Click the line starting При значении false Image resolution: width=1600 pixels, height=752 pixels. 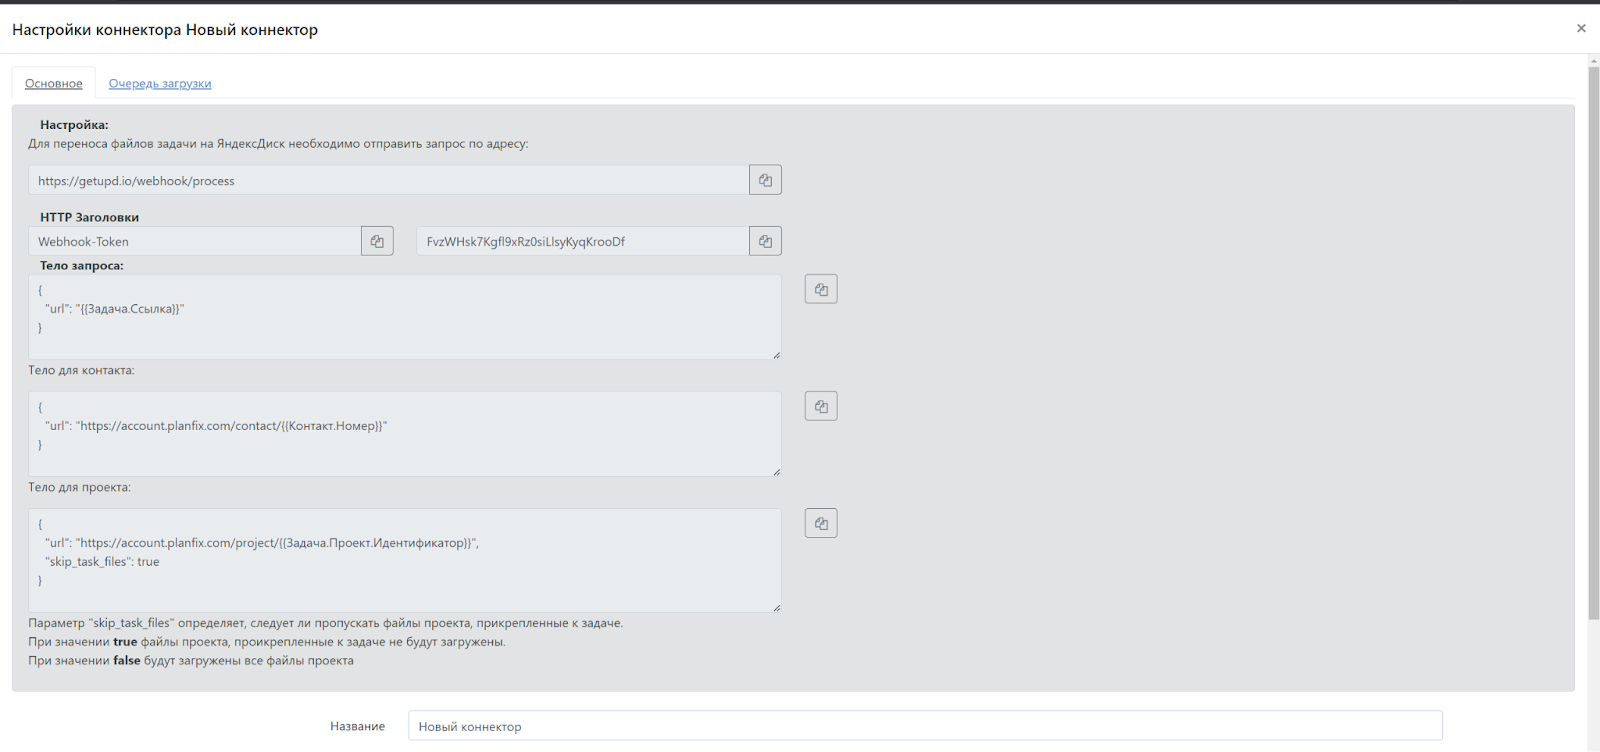(x=191, y=660)
